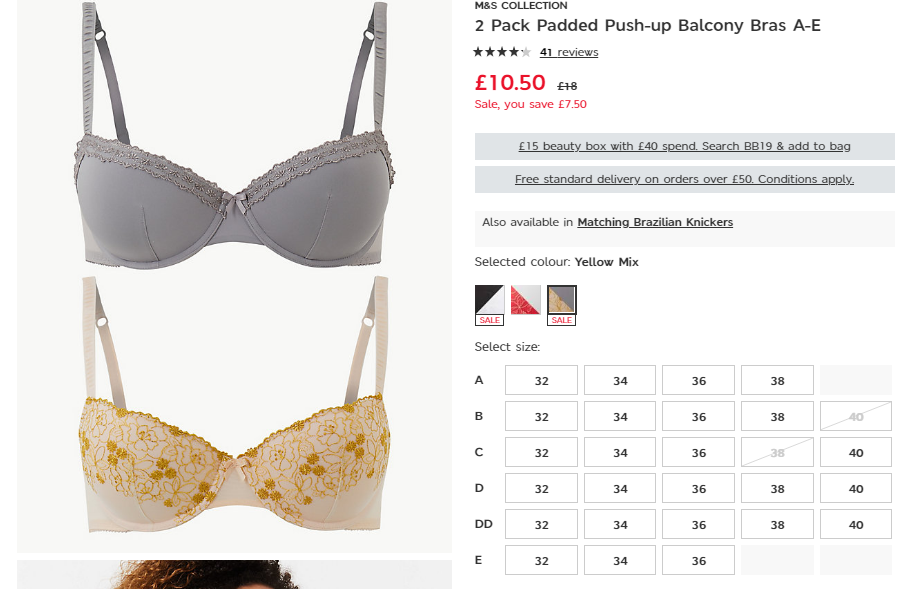Open the 41 reviews link
Screen dimensions: 922x589
[x=569, y=52]
